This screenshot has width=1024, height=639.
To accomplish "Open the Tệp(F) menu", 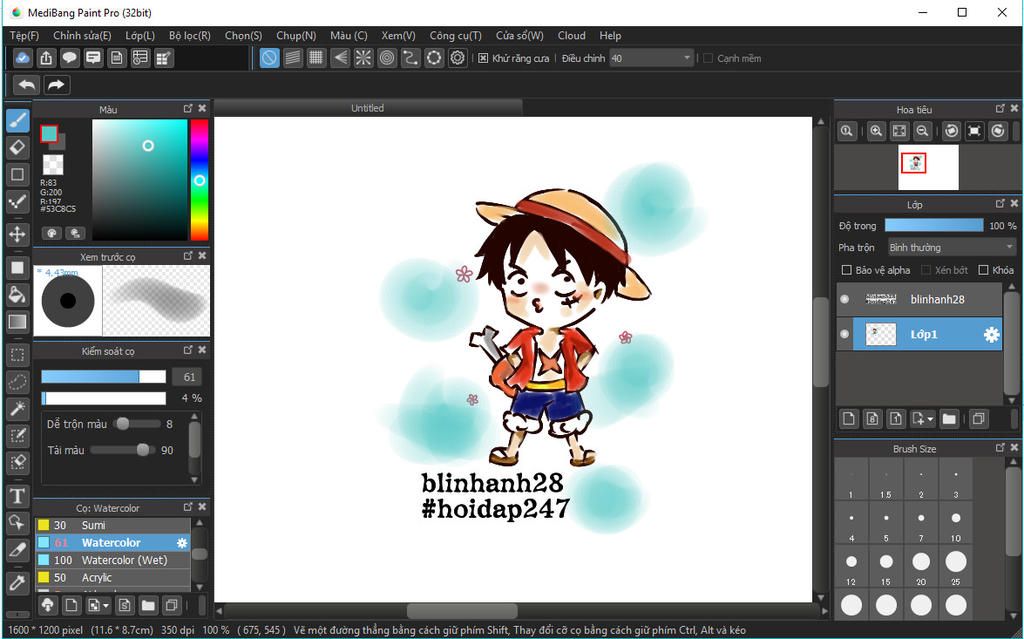I will tap(24, 36).
